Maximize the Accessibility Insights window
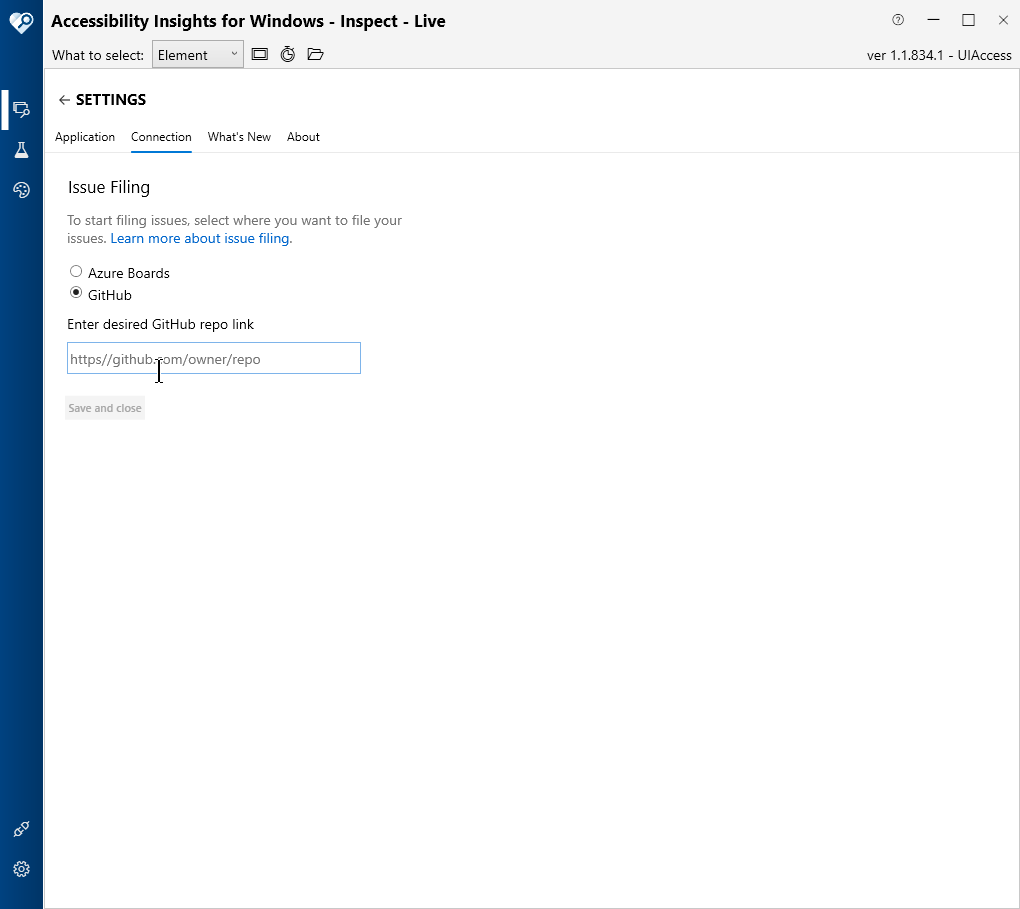 (x=968, y=20)
